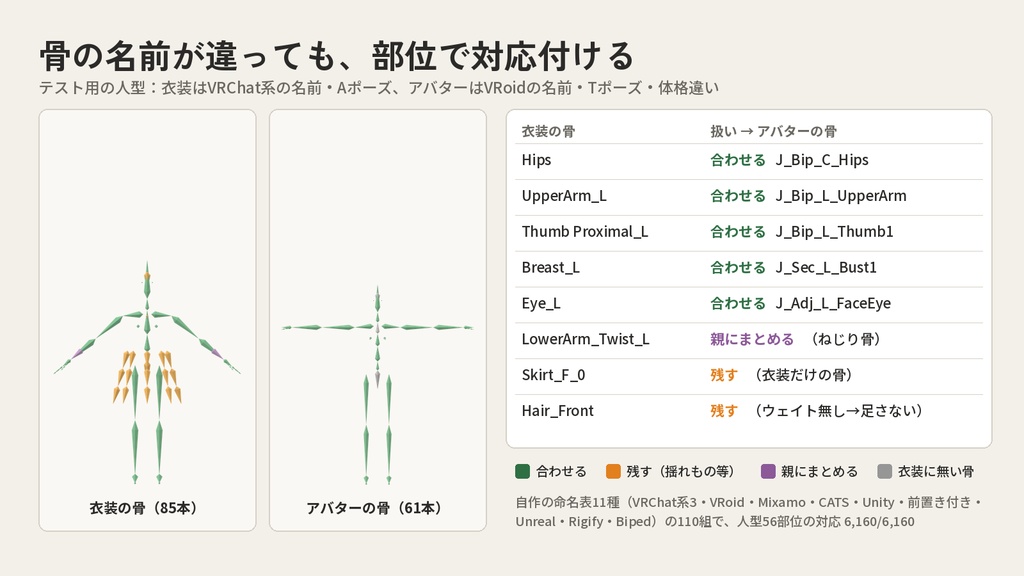
Task: Select the LowerArm_Twist_L cell
Action: point(585,340)
